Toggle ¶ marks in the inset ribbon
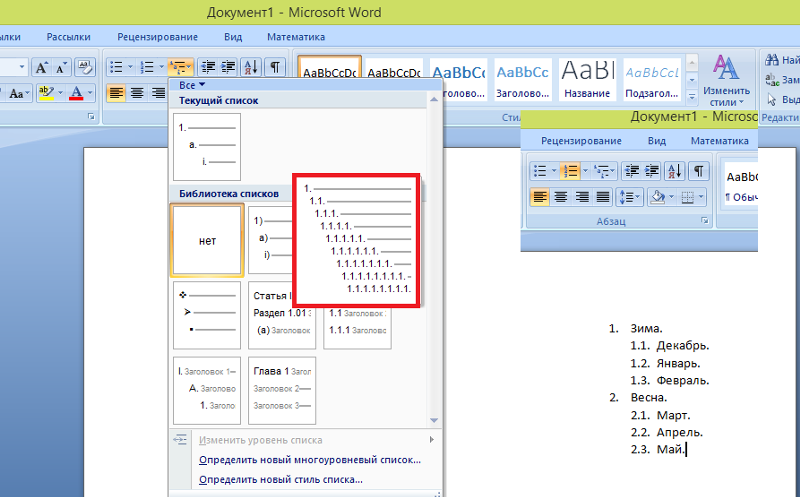The image size is (800, 497). [698, 171]
